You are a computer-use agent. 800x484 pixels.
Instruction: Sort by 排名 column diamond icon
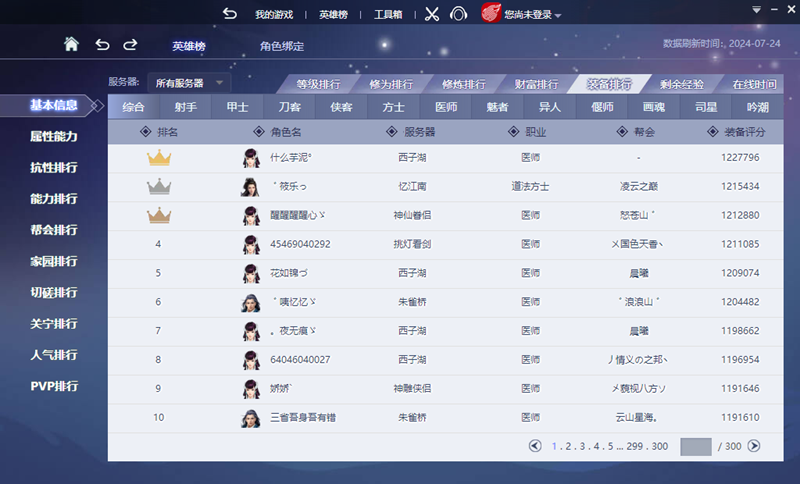coord(145,132)
